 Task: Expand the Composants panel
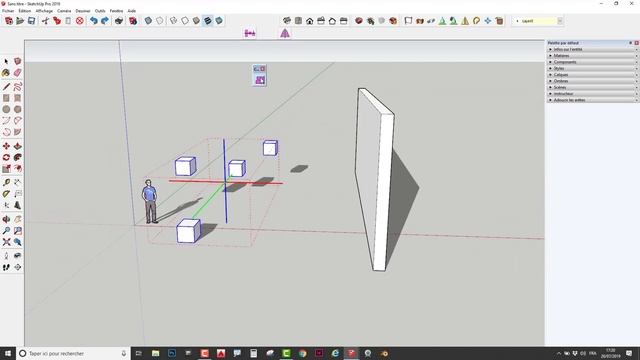click(593, 62)
